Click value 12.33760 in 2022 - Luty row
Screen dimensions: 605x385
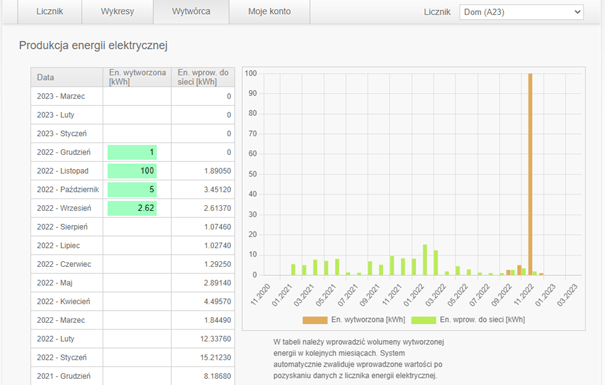(x=216, y=339)
